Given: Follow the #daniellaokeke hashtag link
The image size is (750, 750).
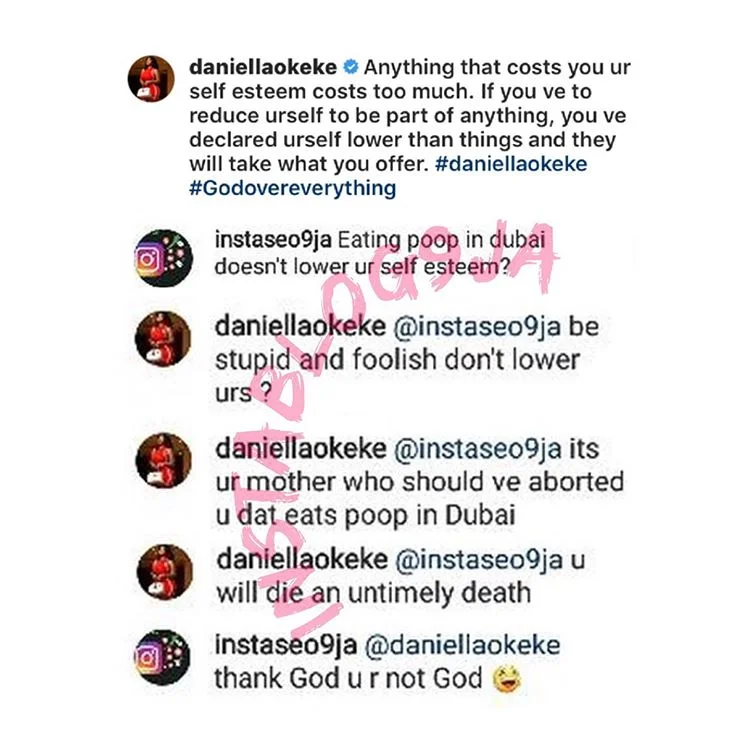Looking at the screenshot, I should [511, 164].
